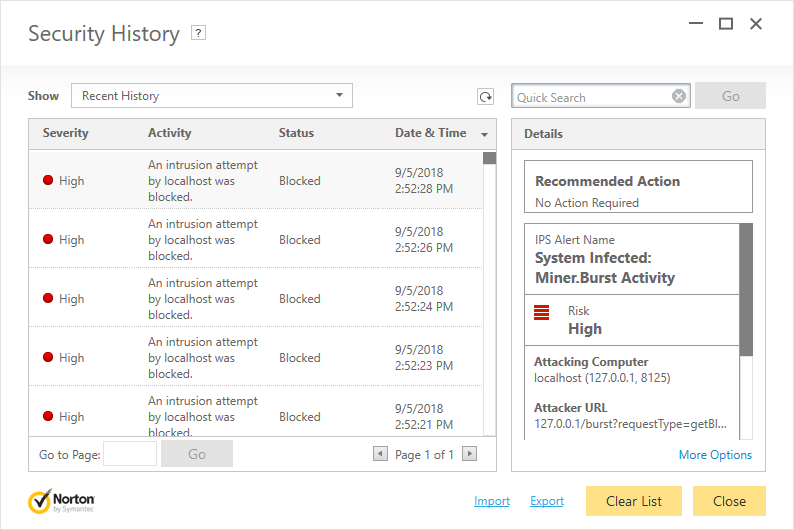The height and width of the screenshot is (530, 794).
Task: Click the Norton by Symantec logo
Action: [x=61, y=501]
